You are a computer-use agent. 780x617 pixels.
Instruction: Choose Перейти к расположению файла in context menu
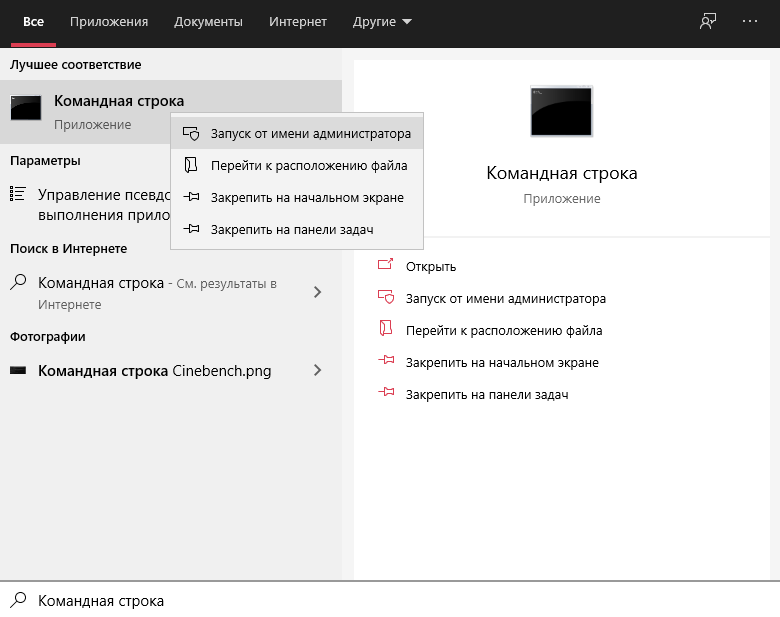(x=297, y=166)
